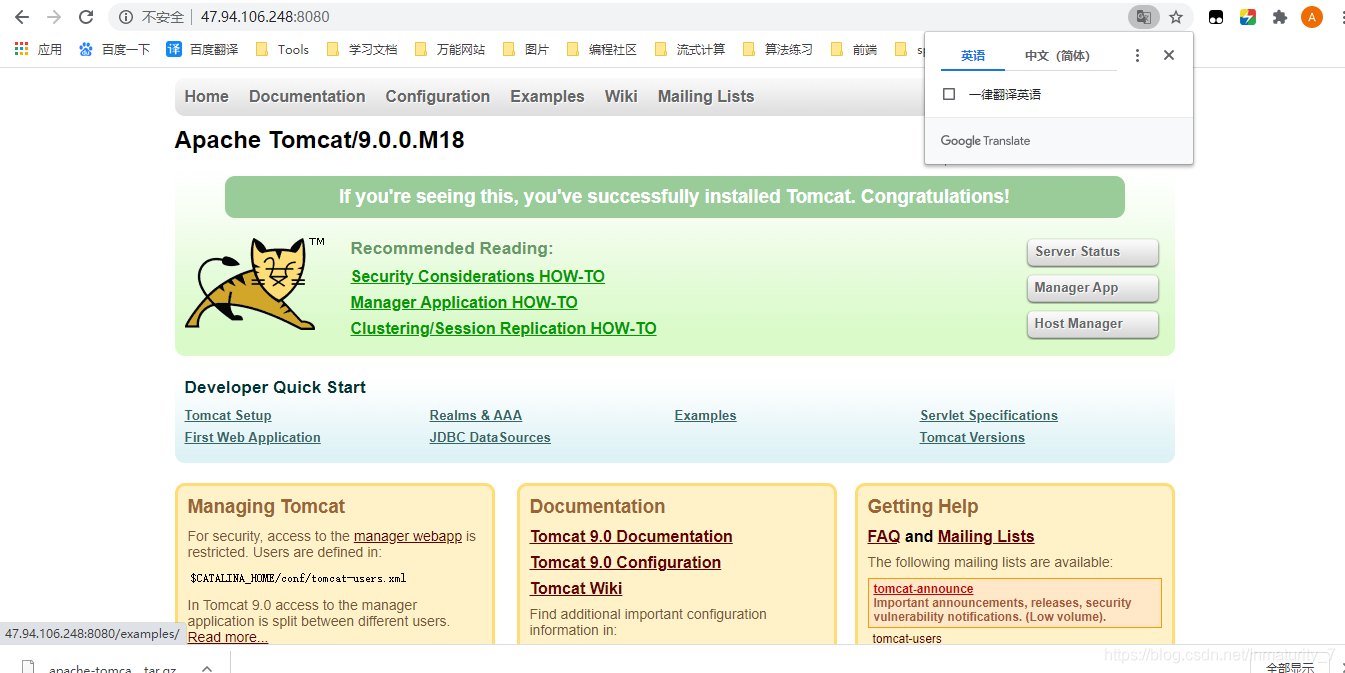Viewport: 1345px width, 673px height.
Task: Open the 百度一下 bookmark
Action: (114, 49)
